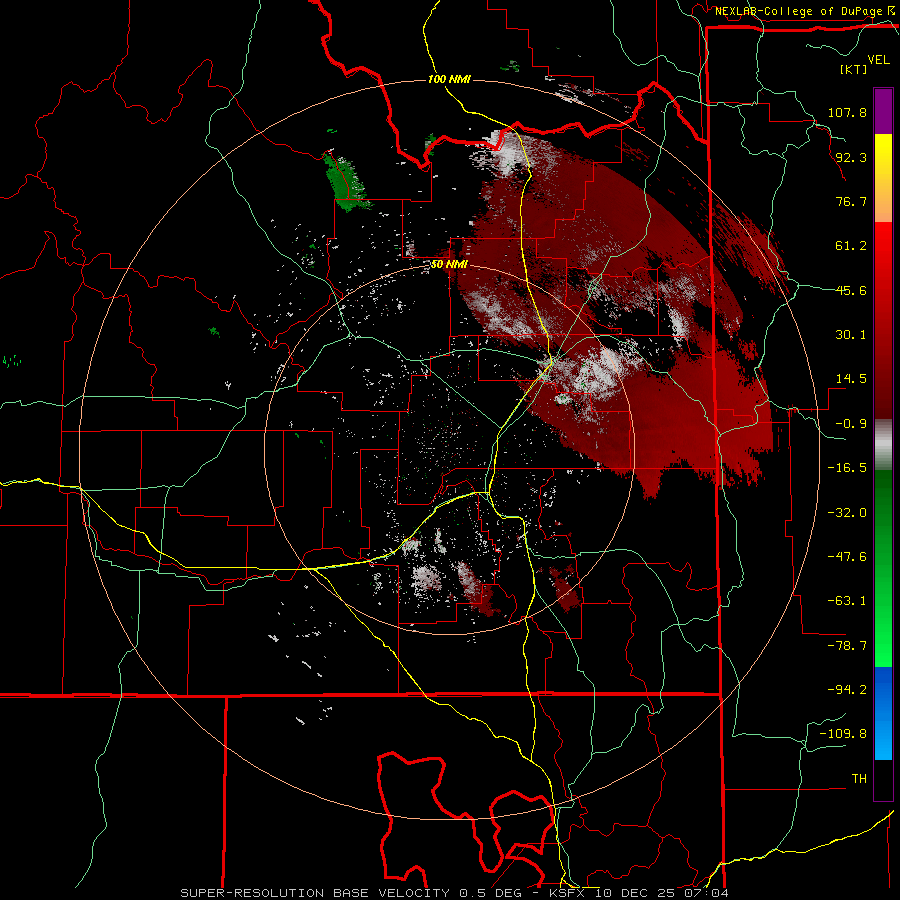Screen dimensions: 900x900
Task: Click the 100 NMI range ring label
Action: tap(449, 79)
